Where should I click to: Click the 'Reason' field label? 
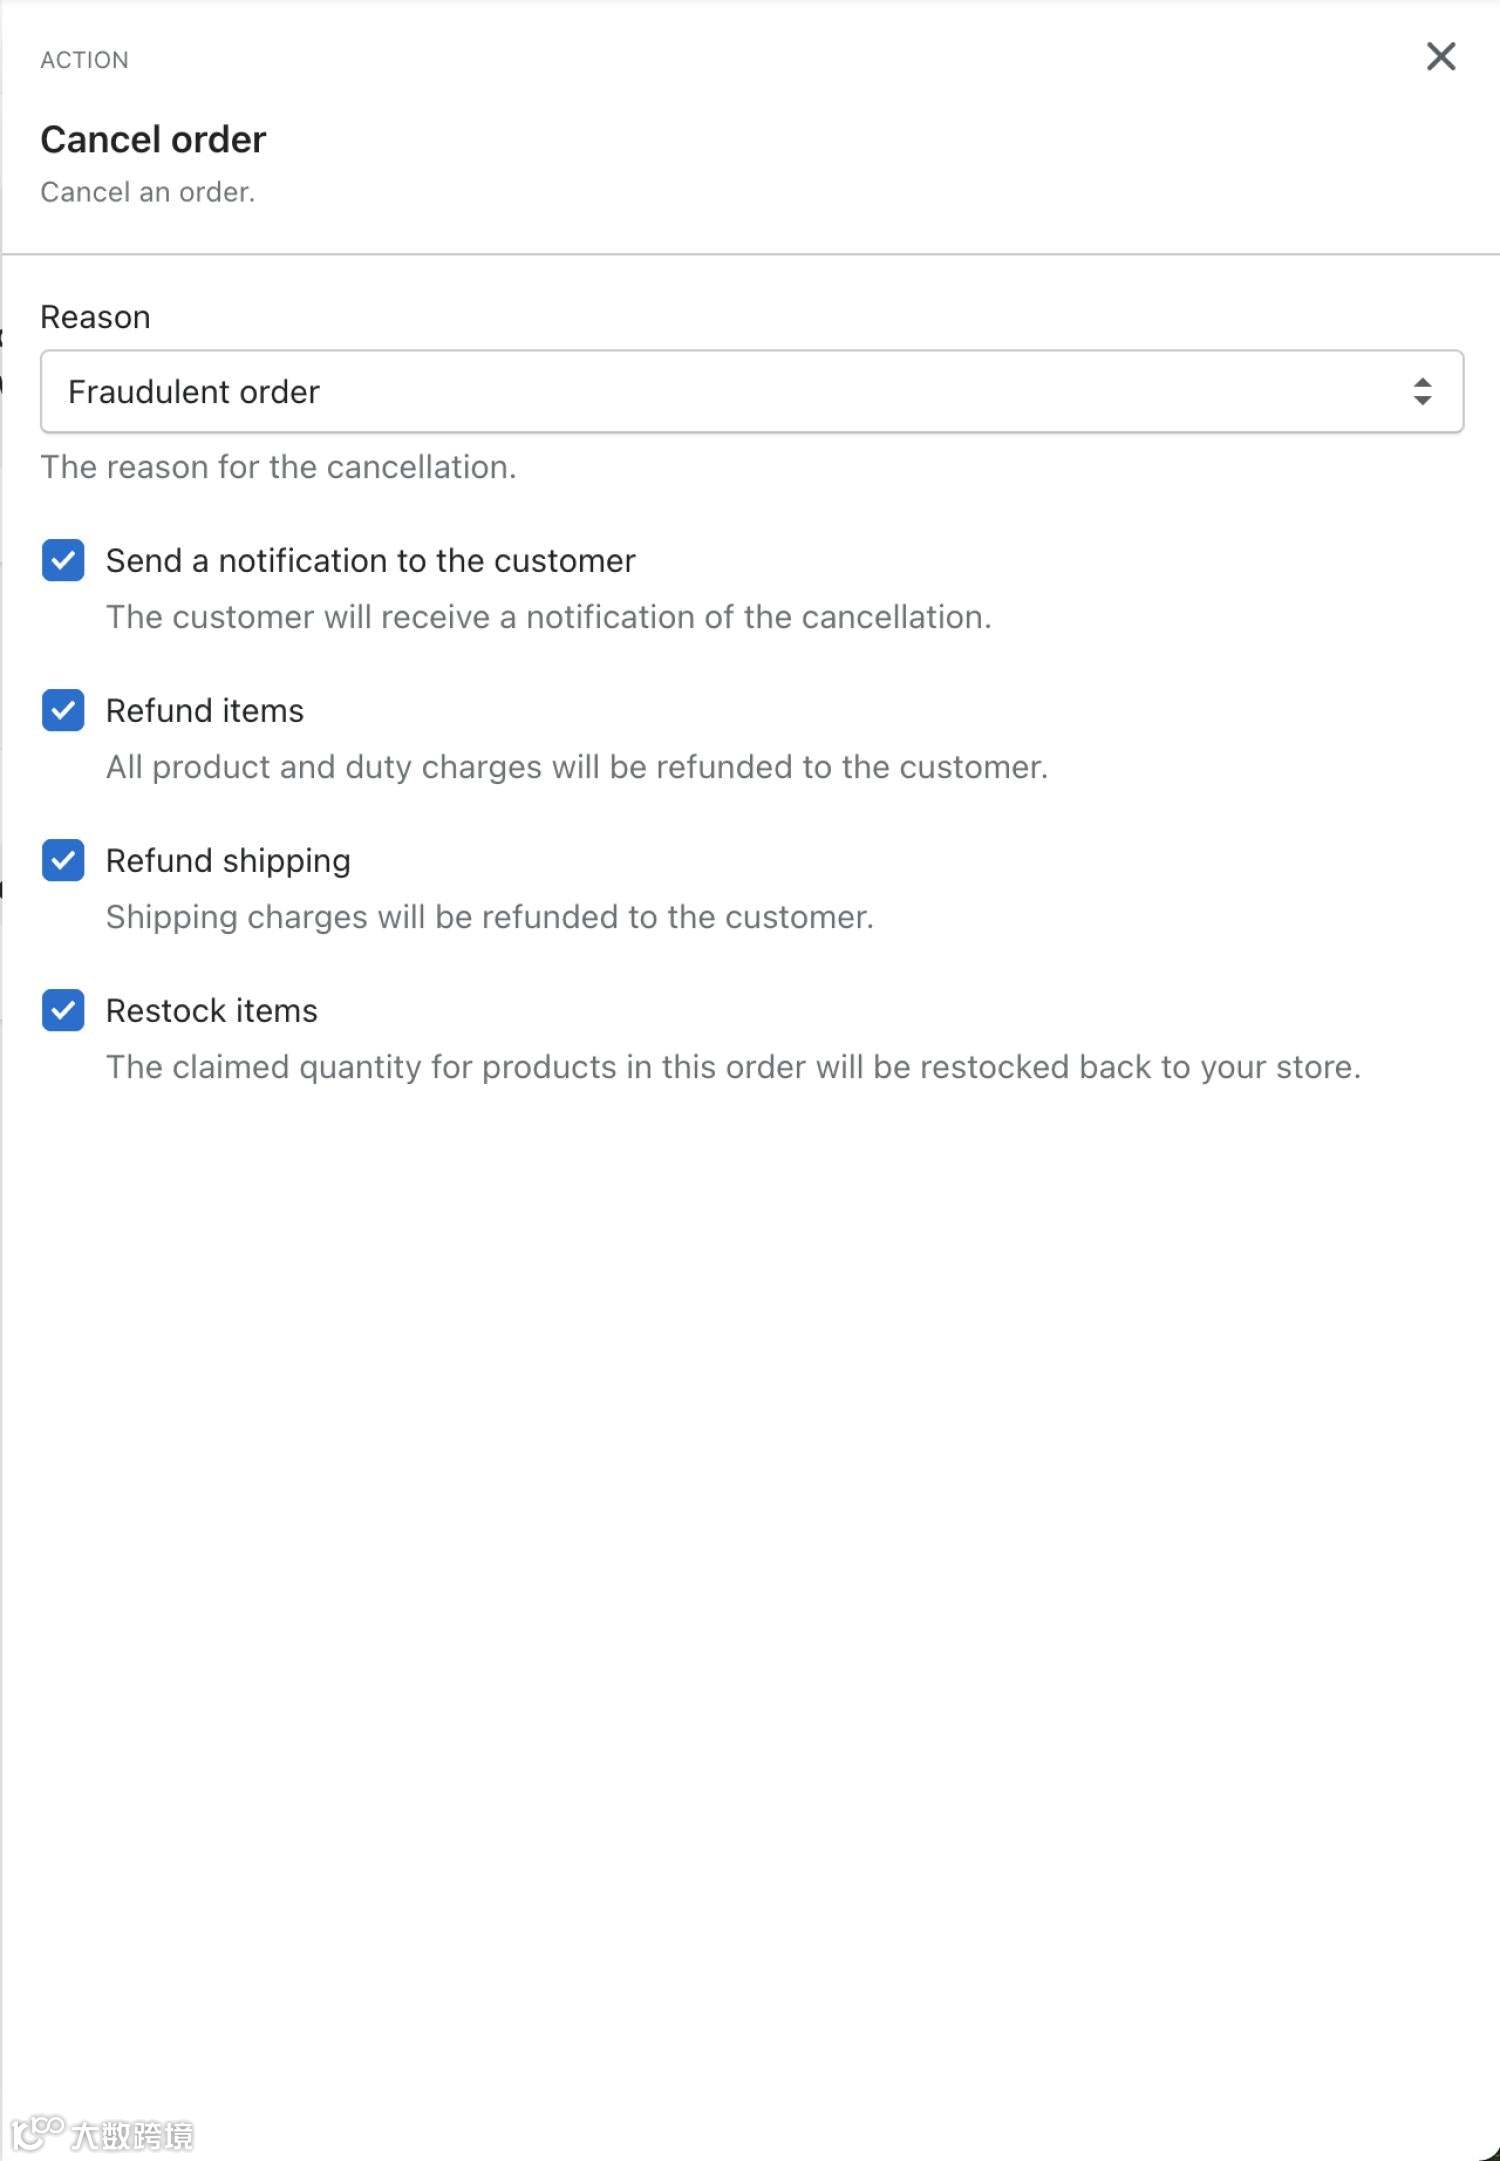pyautogui.click(x=95, y=317)
